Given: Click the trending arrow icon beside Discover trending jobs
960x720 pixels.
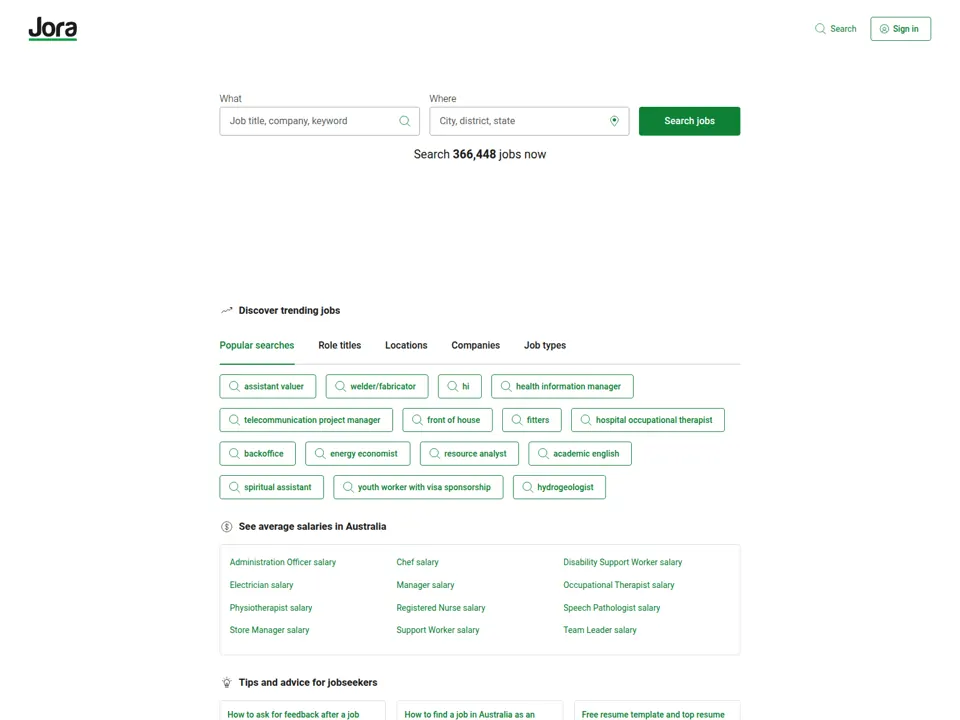Looking at the screenshot, I should pos(227,310).
